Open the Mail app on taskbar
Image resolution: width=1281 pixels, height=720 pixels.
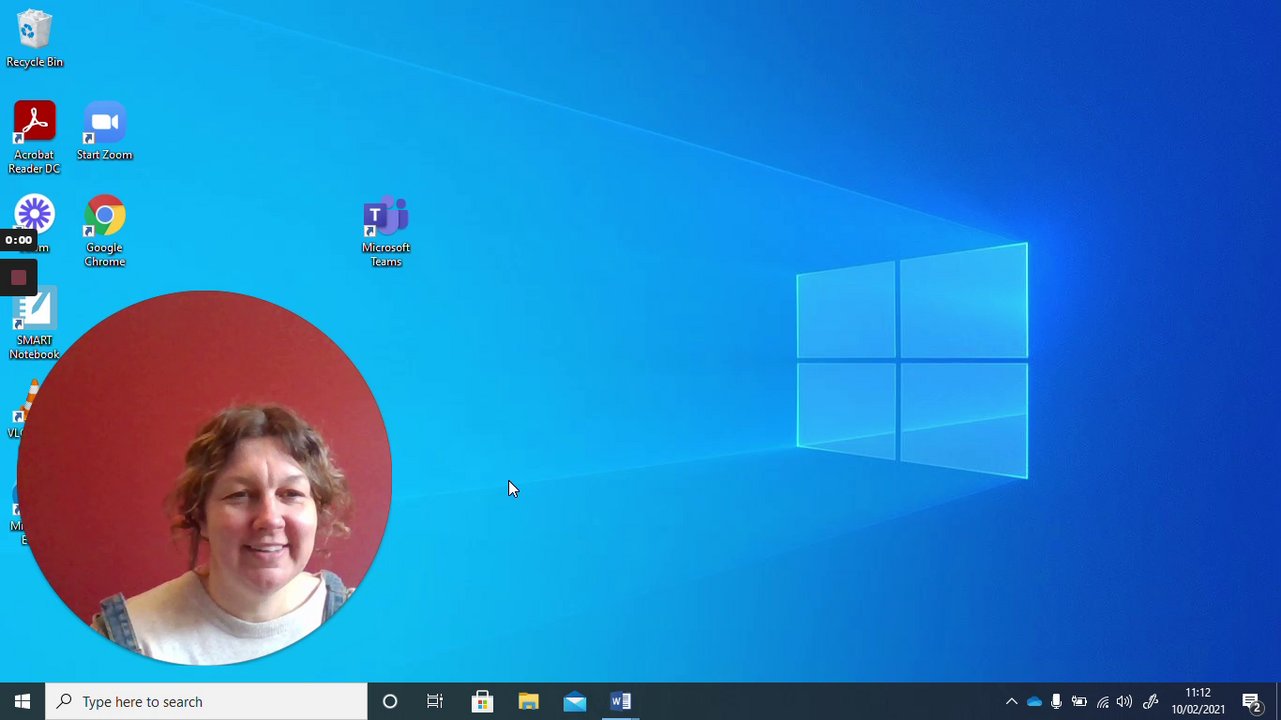574,701
